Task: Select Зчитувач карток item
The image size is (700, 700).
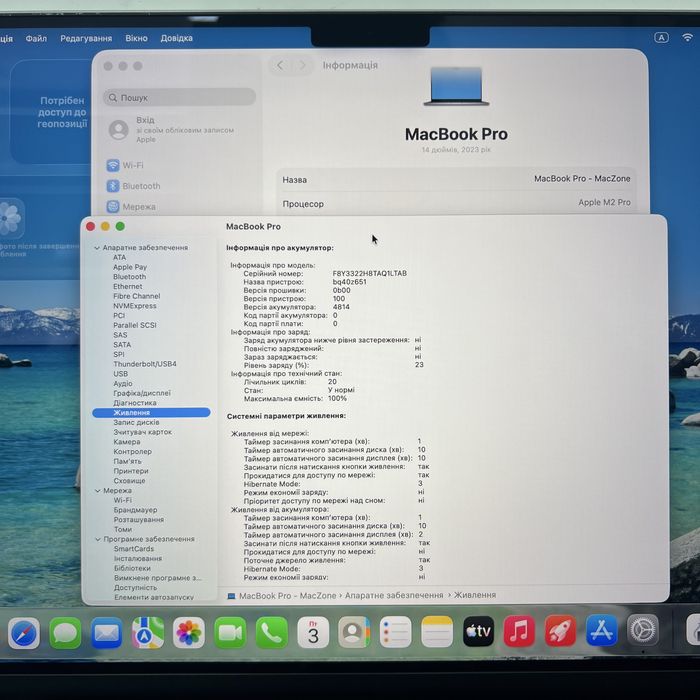Action: 142,432
